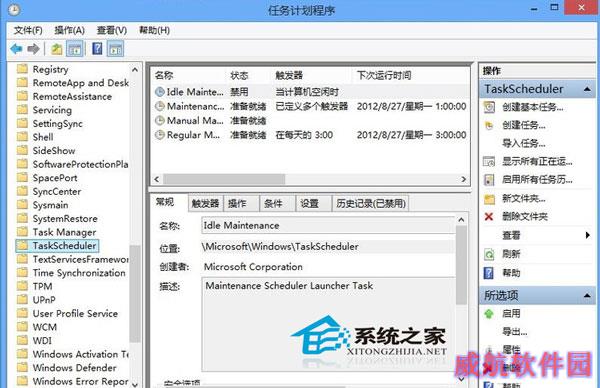This screenshot has height=388, width=600.
Task: Click the clock icon of Regular Maintenance task
Action: (160, 135)
